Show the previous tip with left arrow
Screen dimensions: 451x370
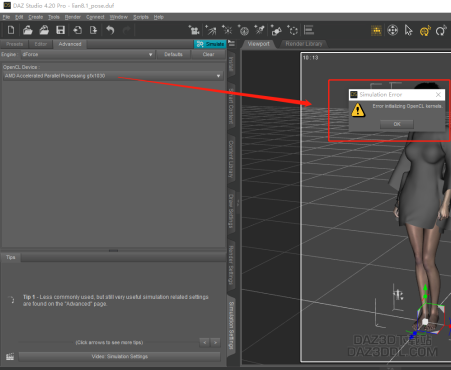pyautogui.click(x=204, y=342)
